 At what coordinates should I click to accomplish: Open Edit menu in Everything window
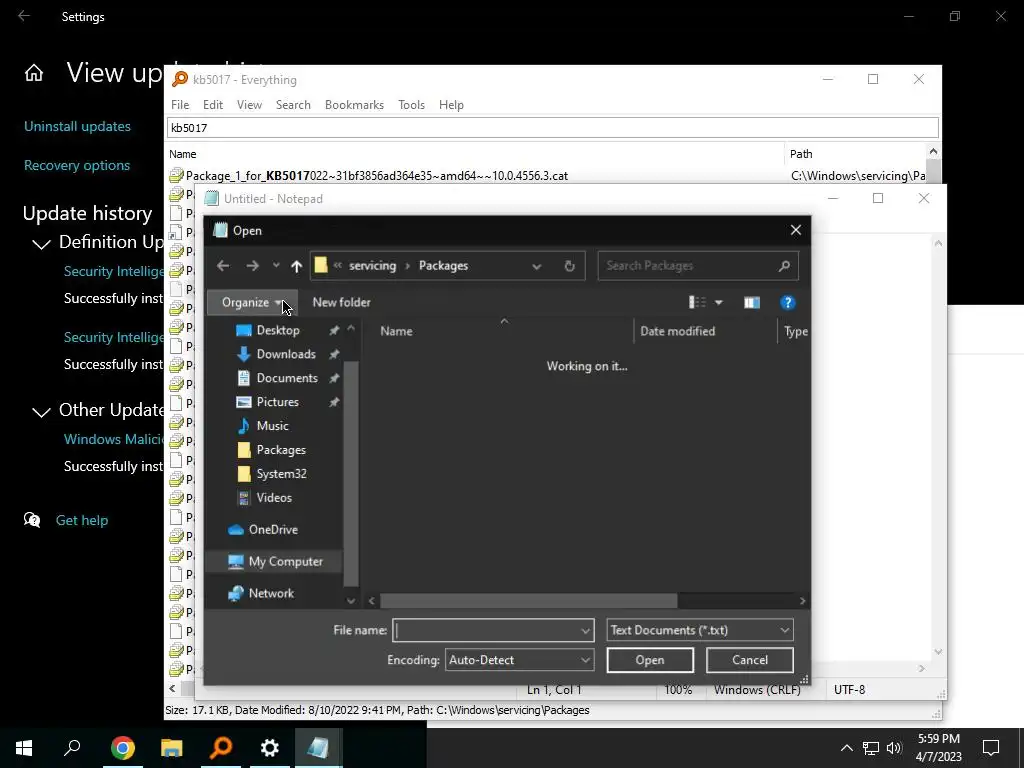(x=213, y=105)
